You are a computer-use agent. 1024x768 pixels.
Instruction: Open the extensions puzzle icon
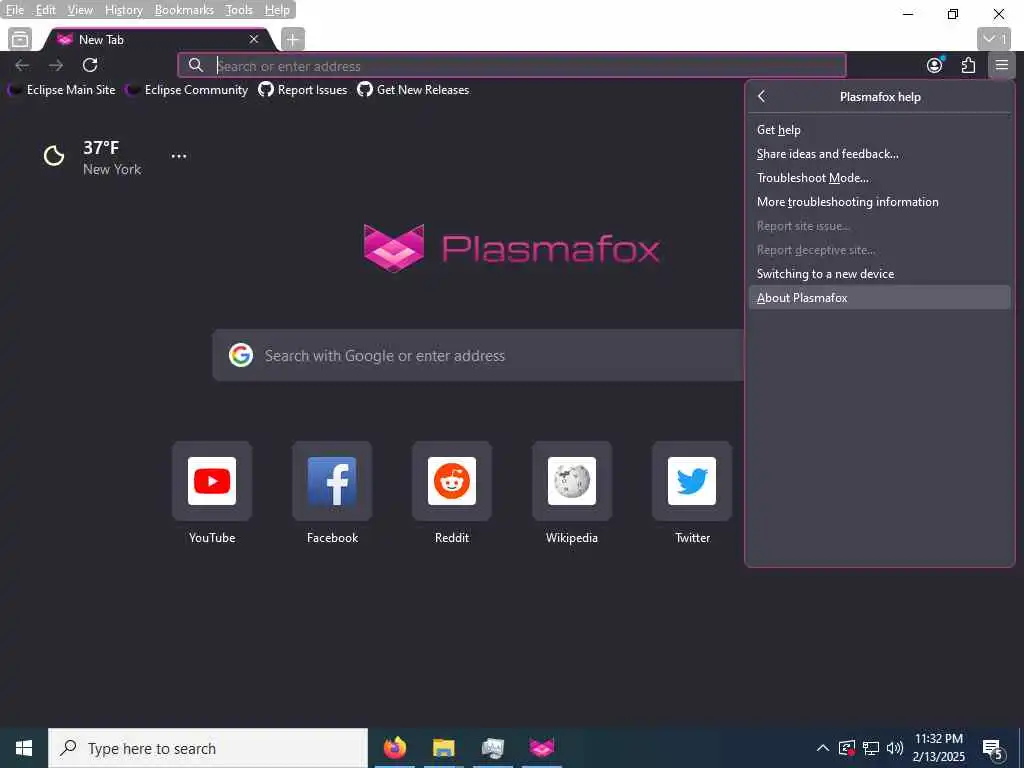(x=968, y=65)
